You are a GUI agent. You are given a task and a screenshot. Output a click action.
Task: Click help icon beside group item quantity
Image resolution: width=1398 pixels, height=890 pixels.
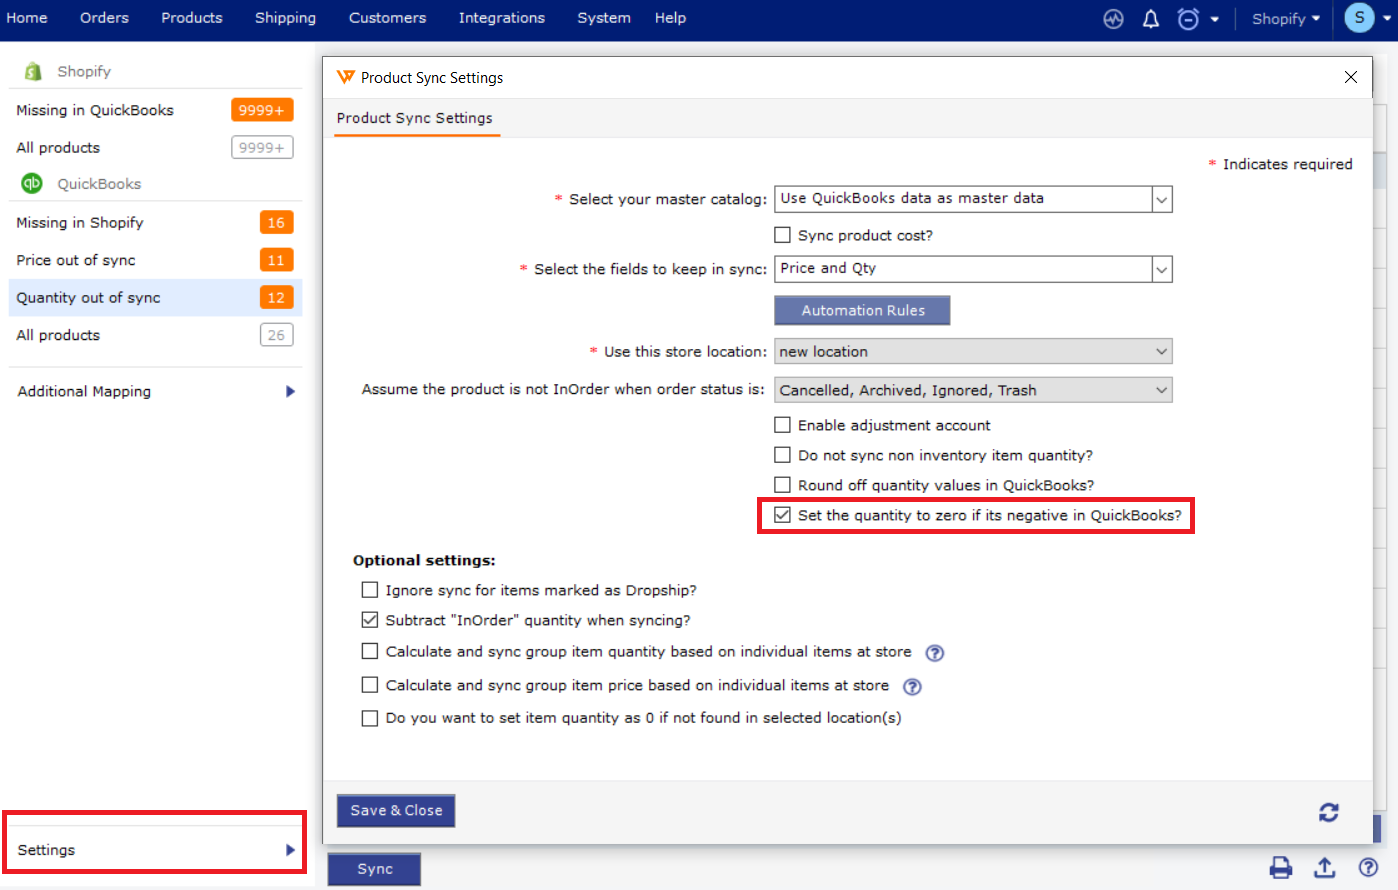click(934, 653)
